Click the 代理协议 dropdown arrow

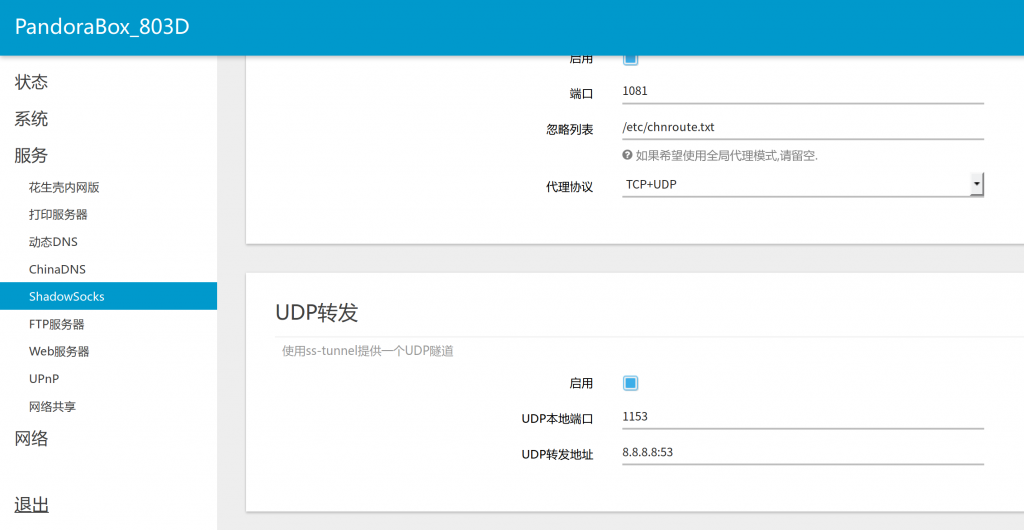[976, 185]
